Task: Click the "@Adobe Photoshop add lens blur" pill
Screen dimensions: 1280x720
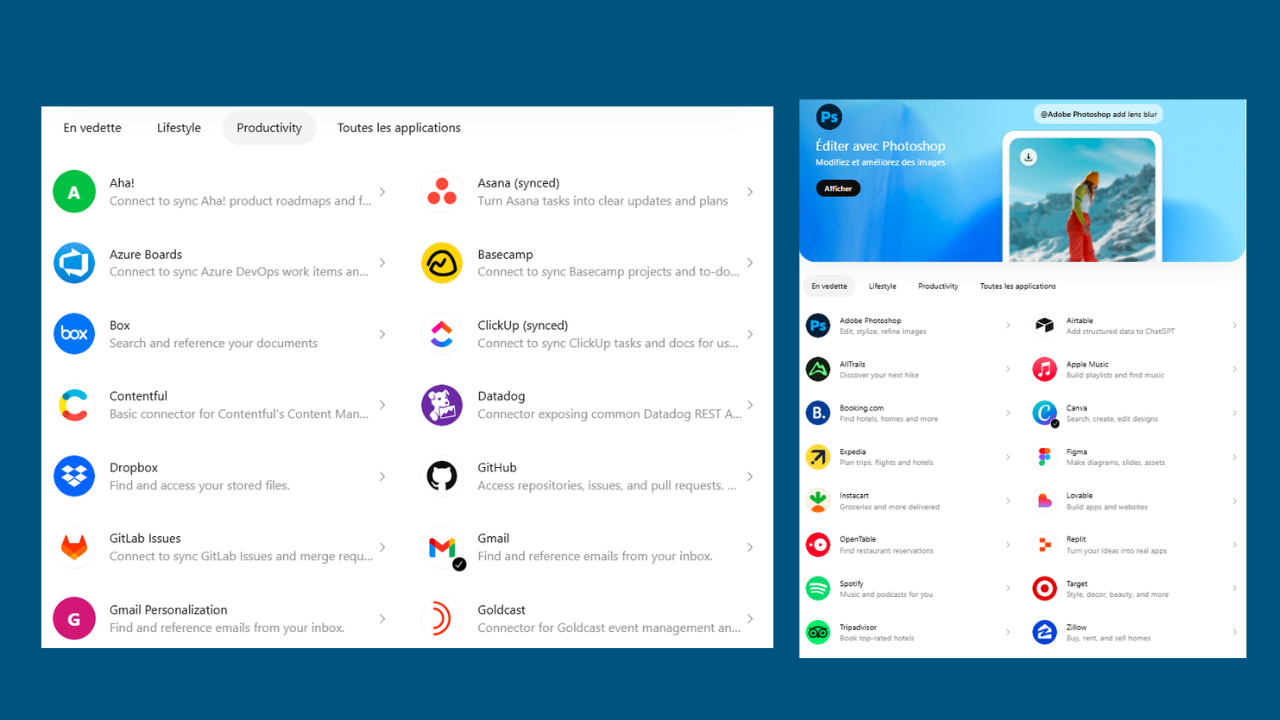Action: (x=1098, y=114)
